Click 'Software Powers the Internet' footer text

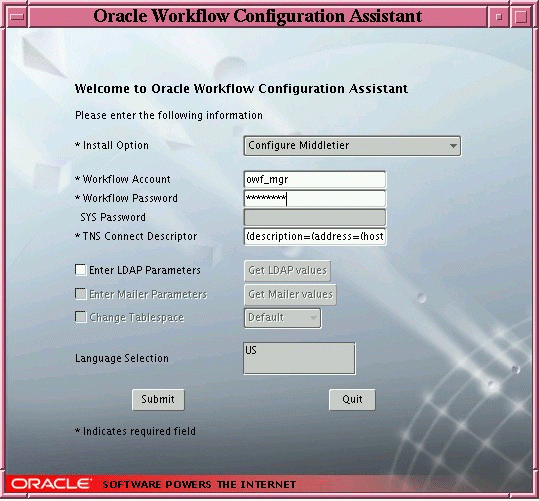coord(199,485)
